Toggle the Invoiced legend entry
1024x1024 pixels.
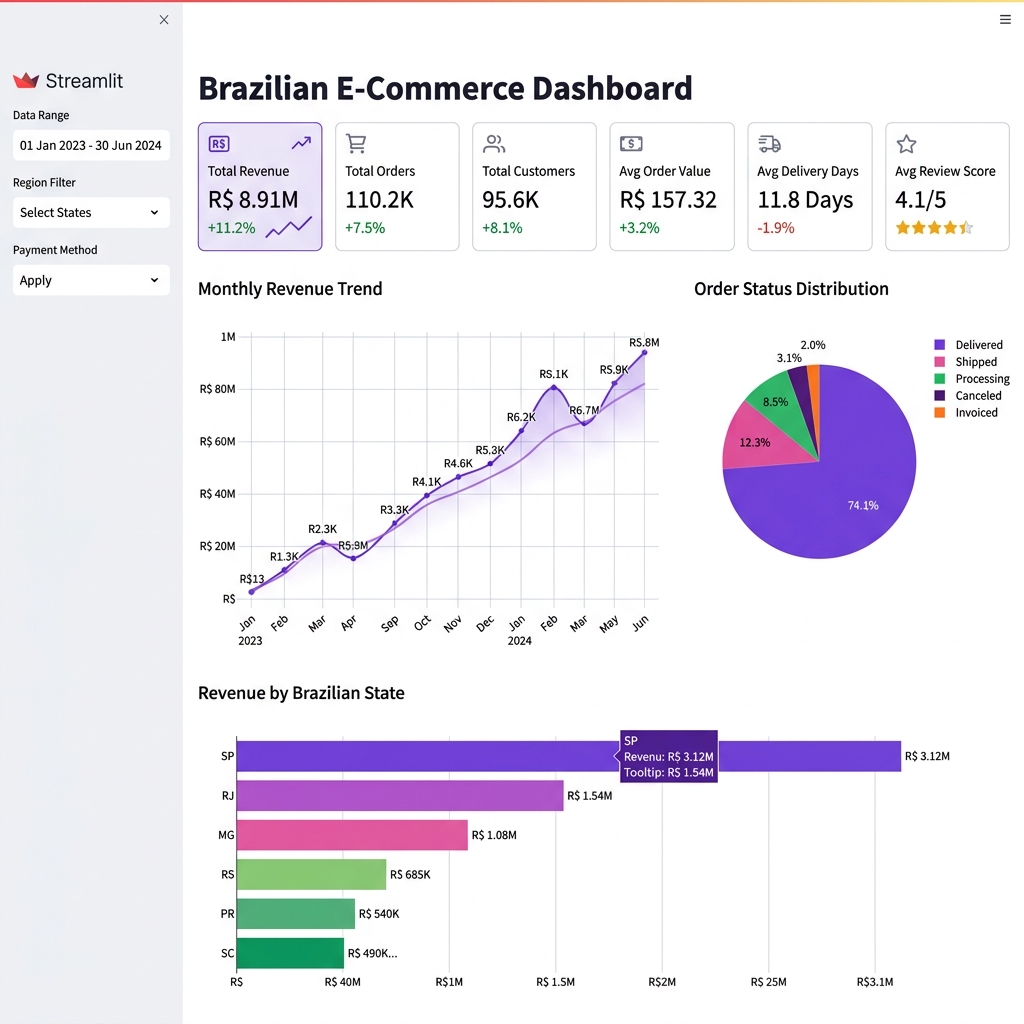(967, 413)
